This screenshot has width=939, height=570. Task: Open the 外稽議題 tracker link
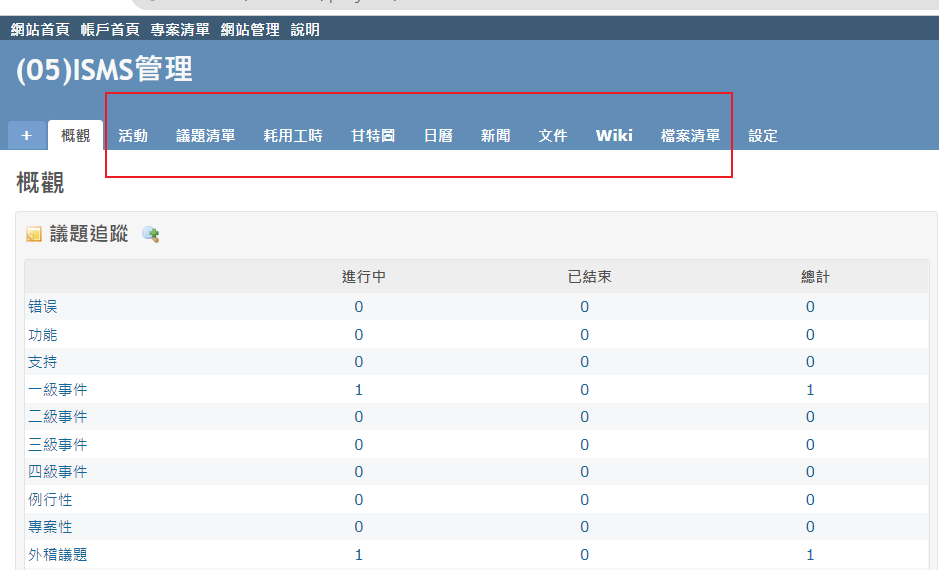[x=57, y=555]
